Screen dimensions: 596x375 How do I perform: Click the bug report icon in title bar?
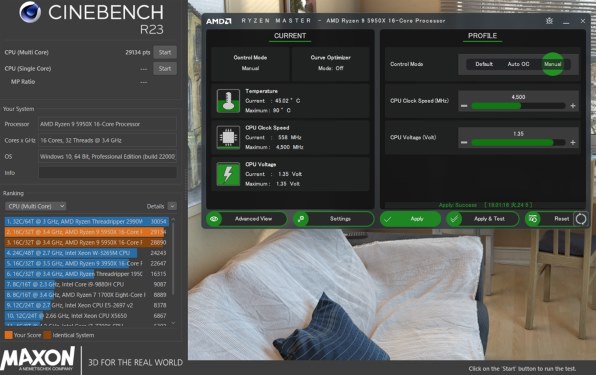click(549, 21)
